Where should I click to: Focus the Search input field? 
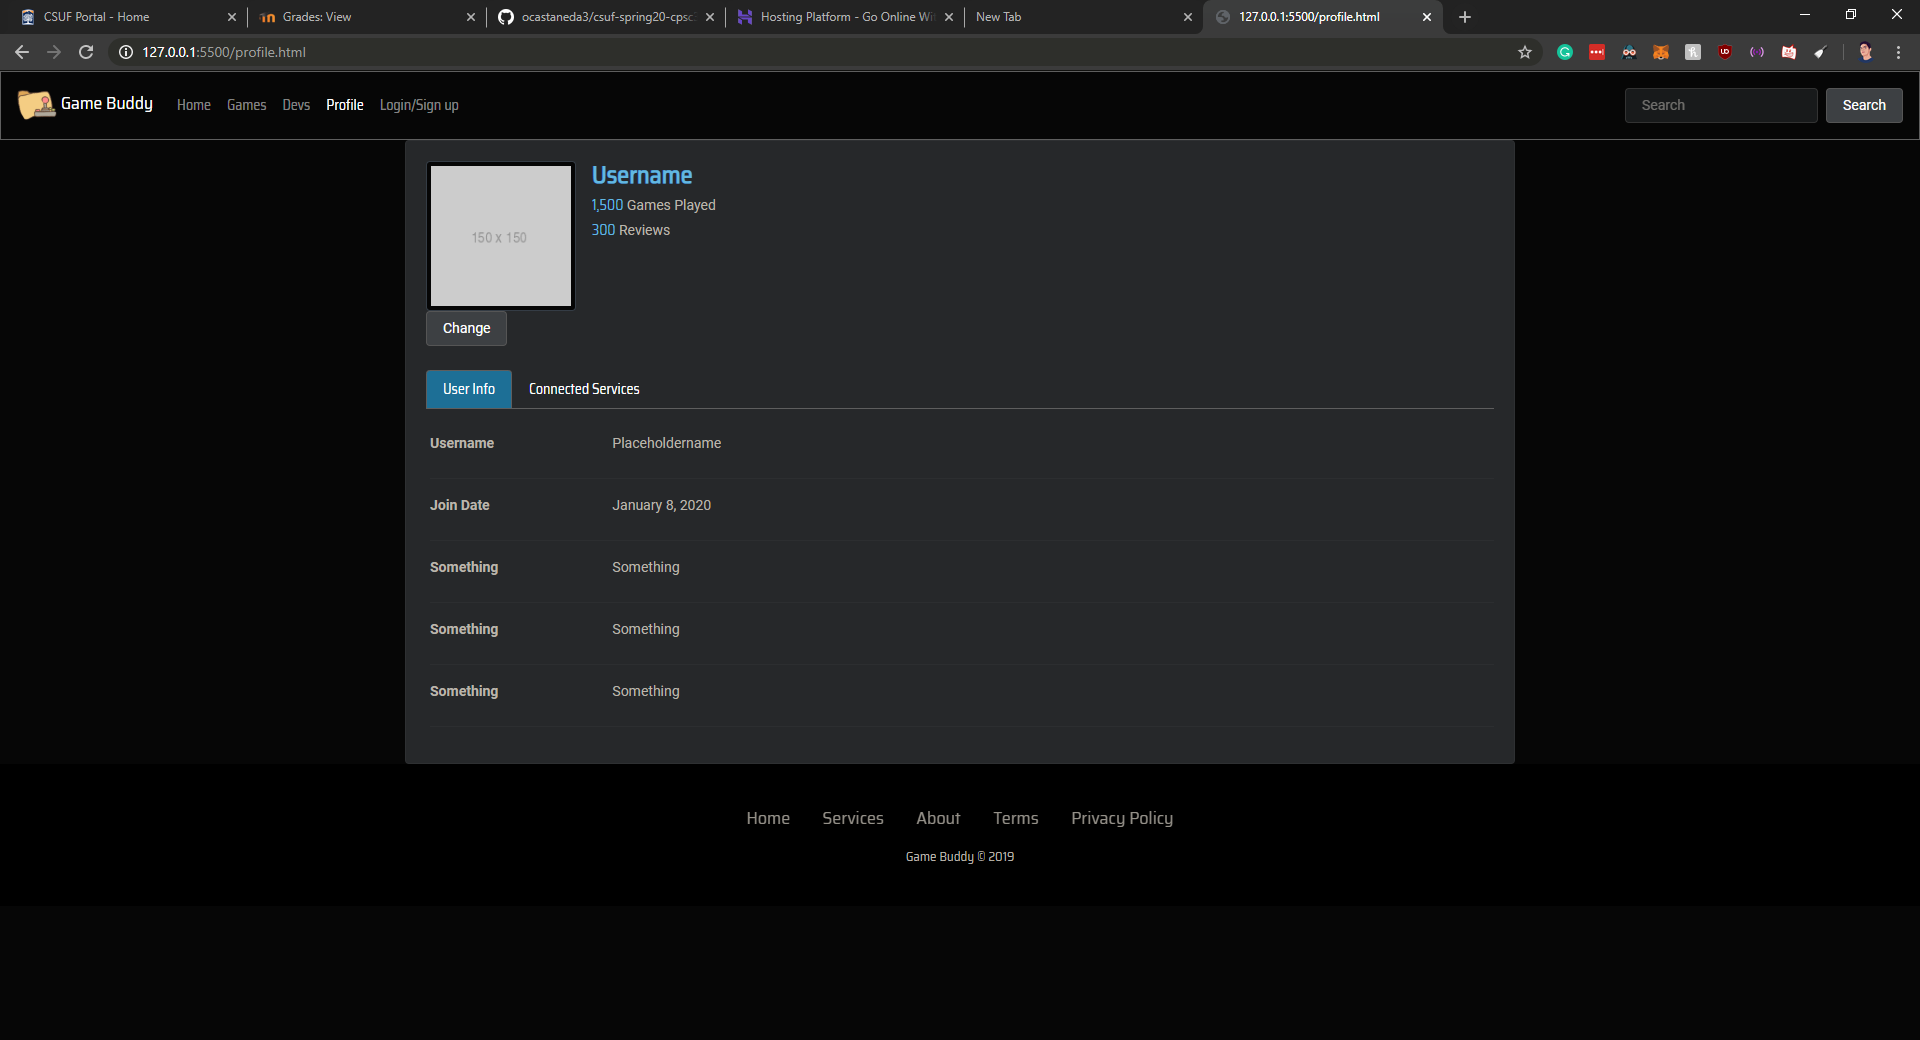pos(1721,105)
